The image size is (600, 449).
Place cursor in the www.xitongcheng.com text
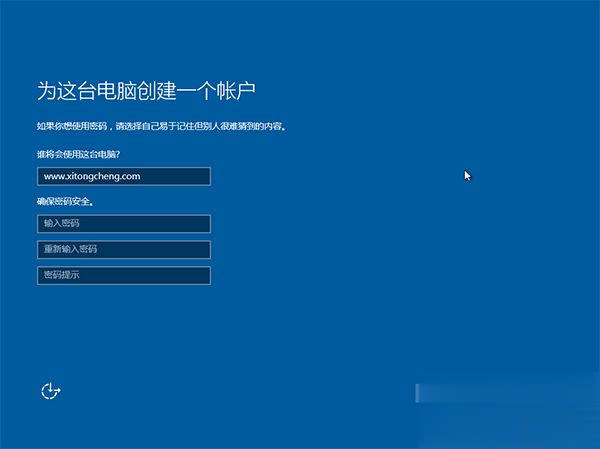[x=92, y=176]
